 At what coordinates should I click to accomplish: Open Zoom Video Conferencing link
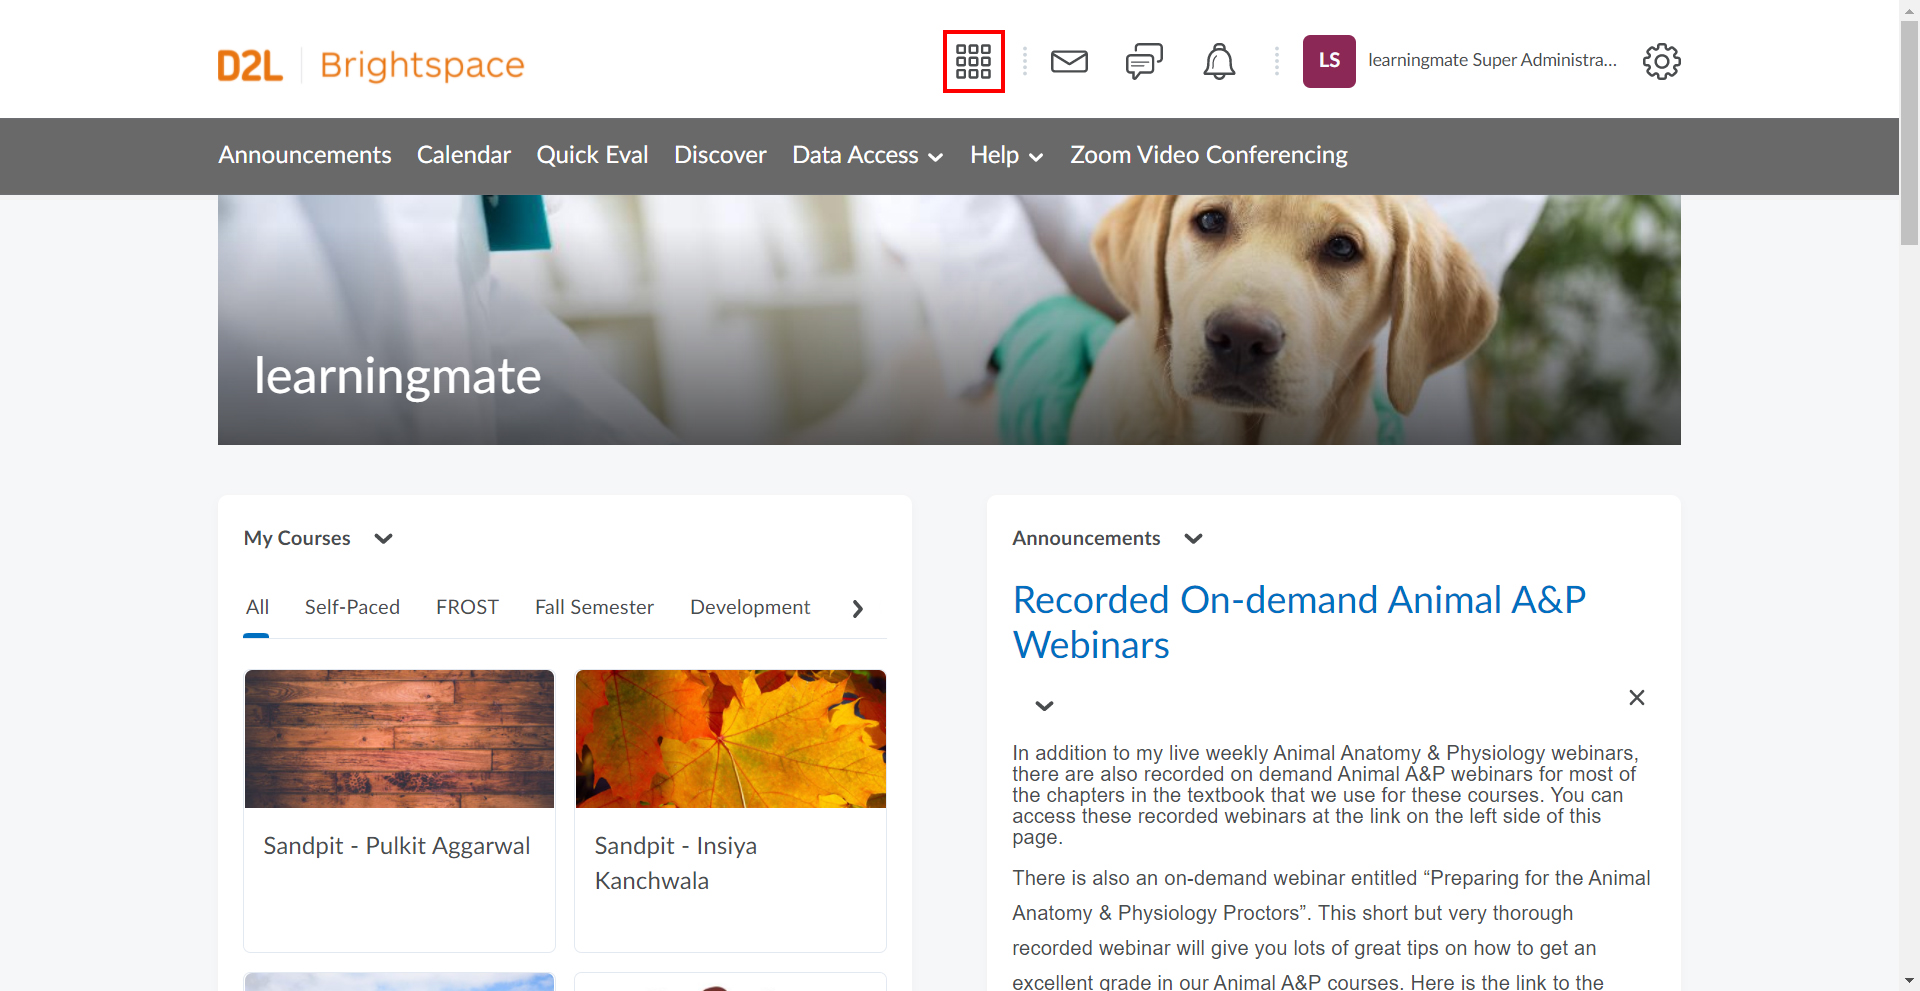pos(1209,155)
